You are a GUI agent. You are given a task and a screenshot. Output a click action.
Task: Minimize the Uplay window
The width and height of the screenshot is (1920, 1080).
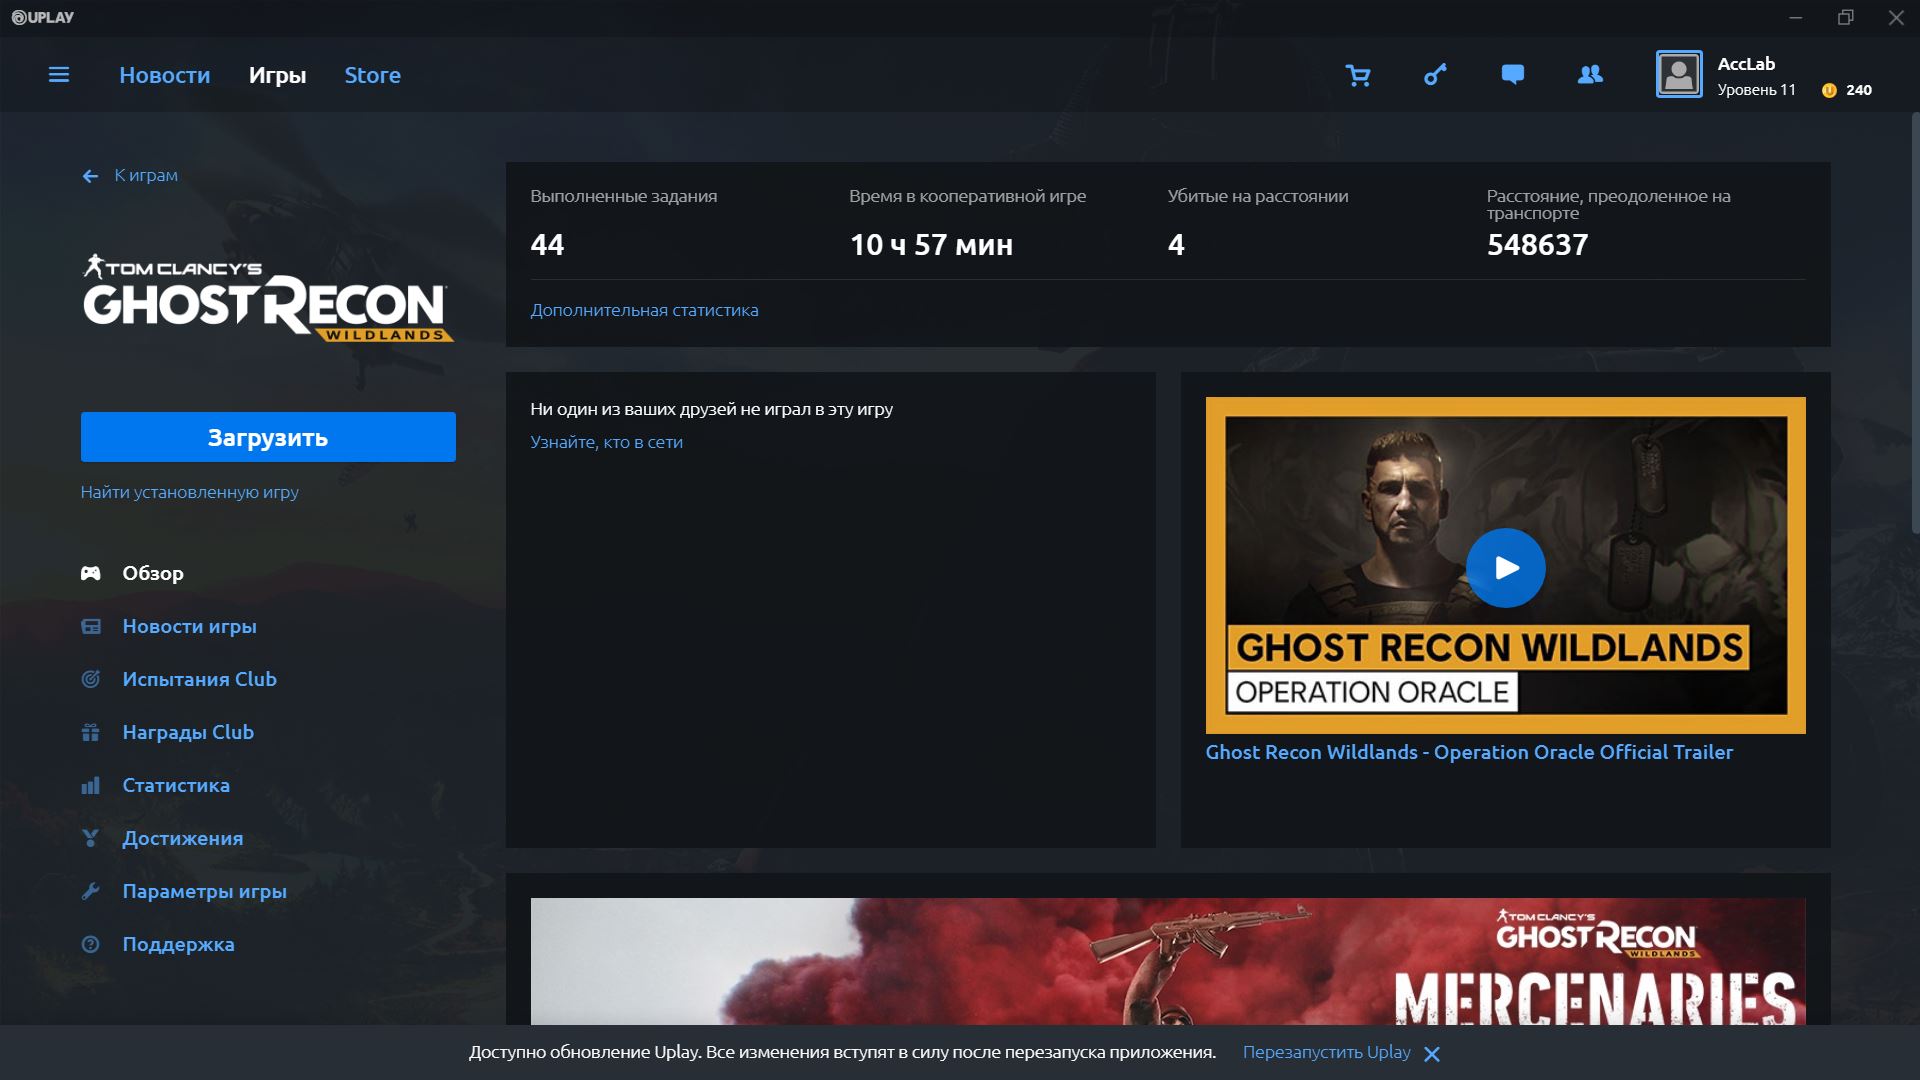1796,18
